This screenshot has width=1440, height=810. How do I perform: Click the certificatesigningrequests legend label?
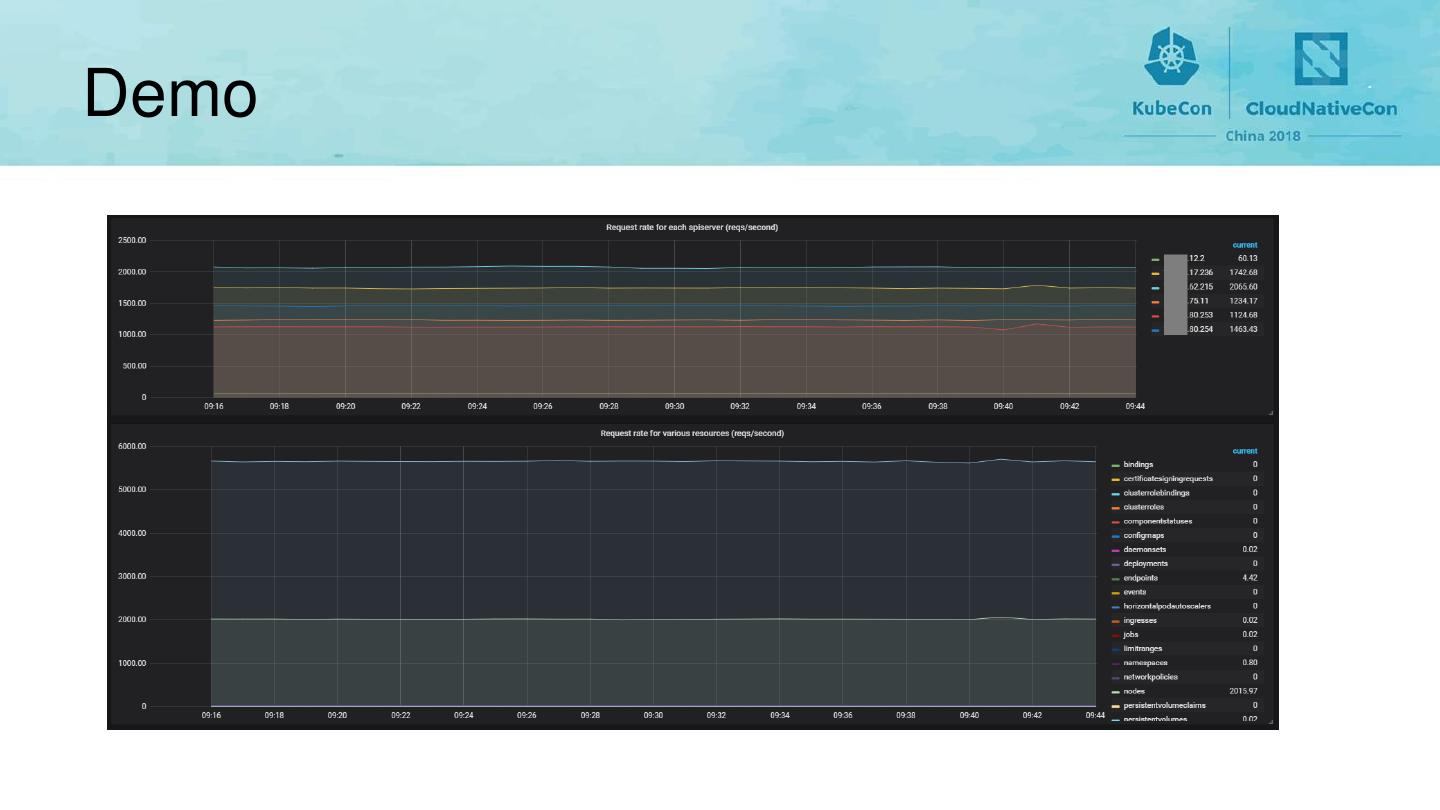pyautogui.click(x=1168, y=479)
